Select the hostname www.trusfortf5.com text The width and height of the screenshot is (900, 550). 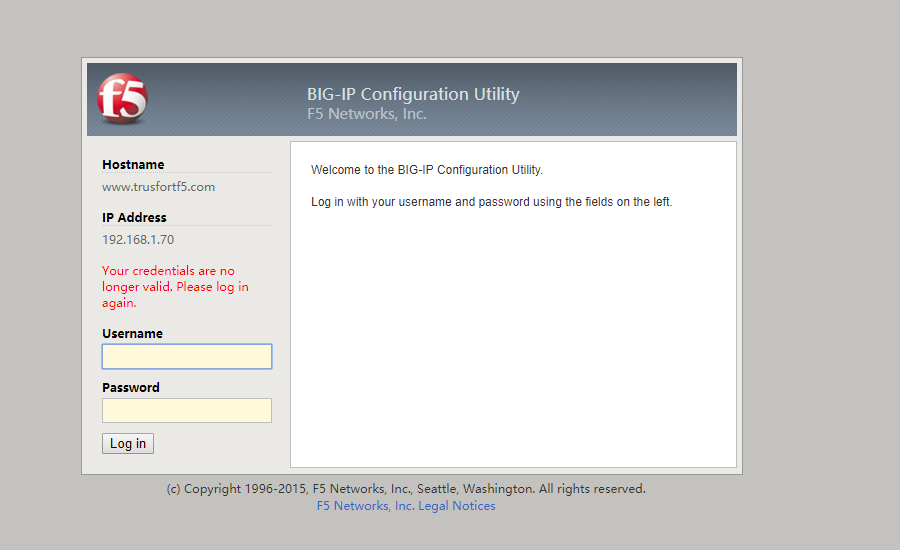(x=158, y=187)
